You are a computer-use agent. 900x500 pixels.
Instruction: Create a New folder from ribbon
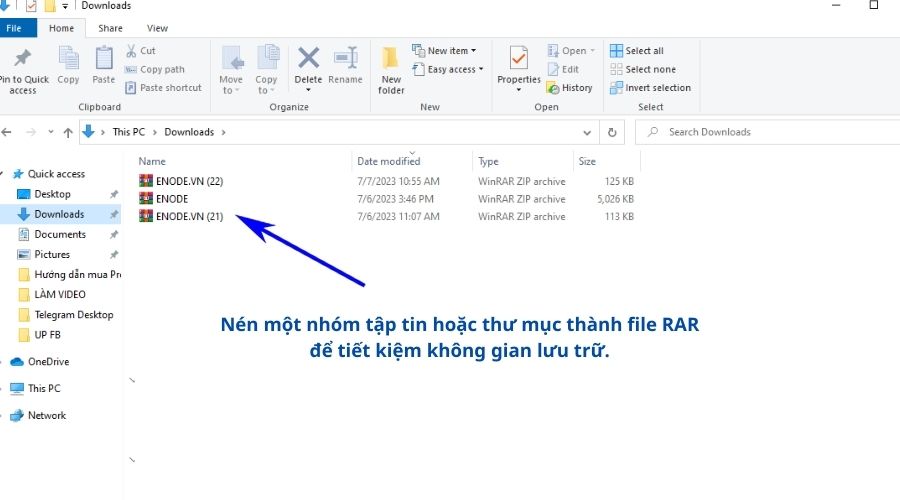click(391, 70)
